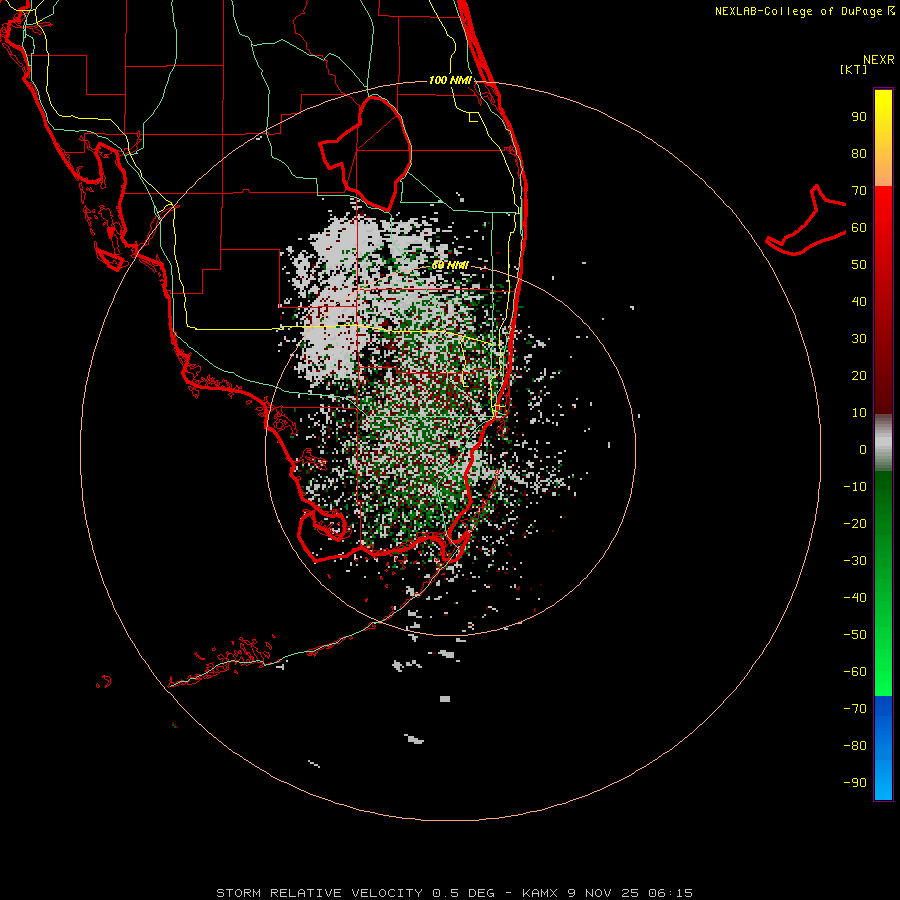The image size is (900, 900).
Task: Click the -70 scale value
Action: [855, 709]
